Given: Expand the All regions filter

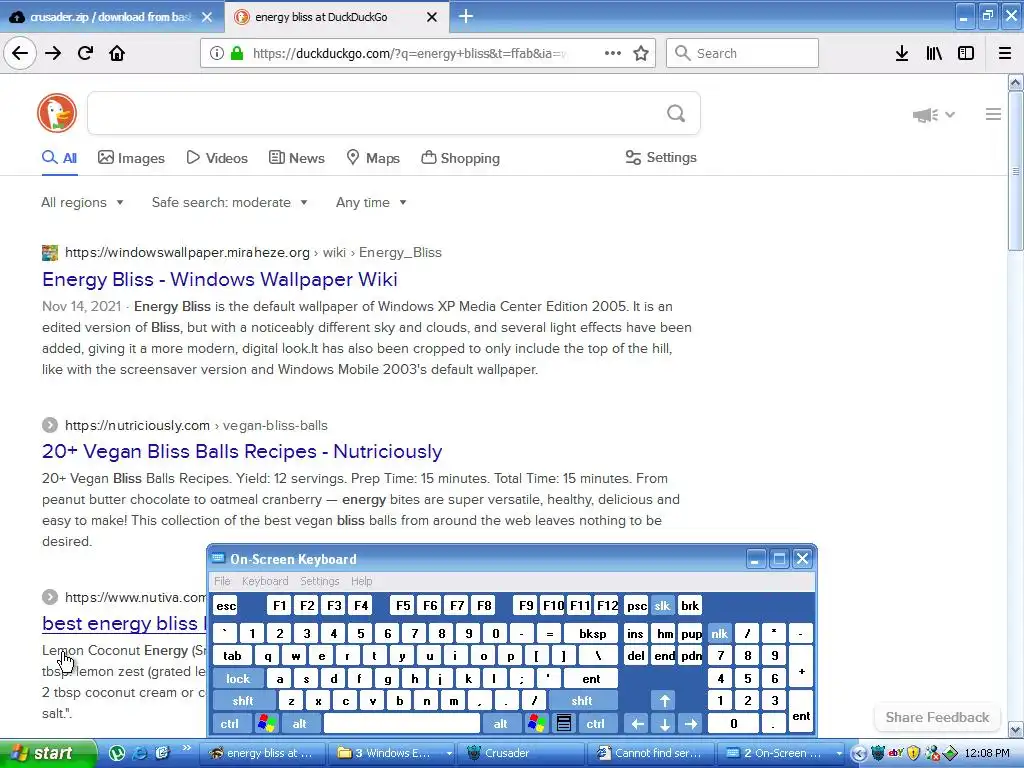Looking at the screenshot, I should click(82, 202).
